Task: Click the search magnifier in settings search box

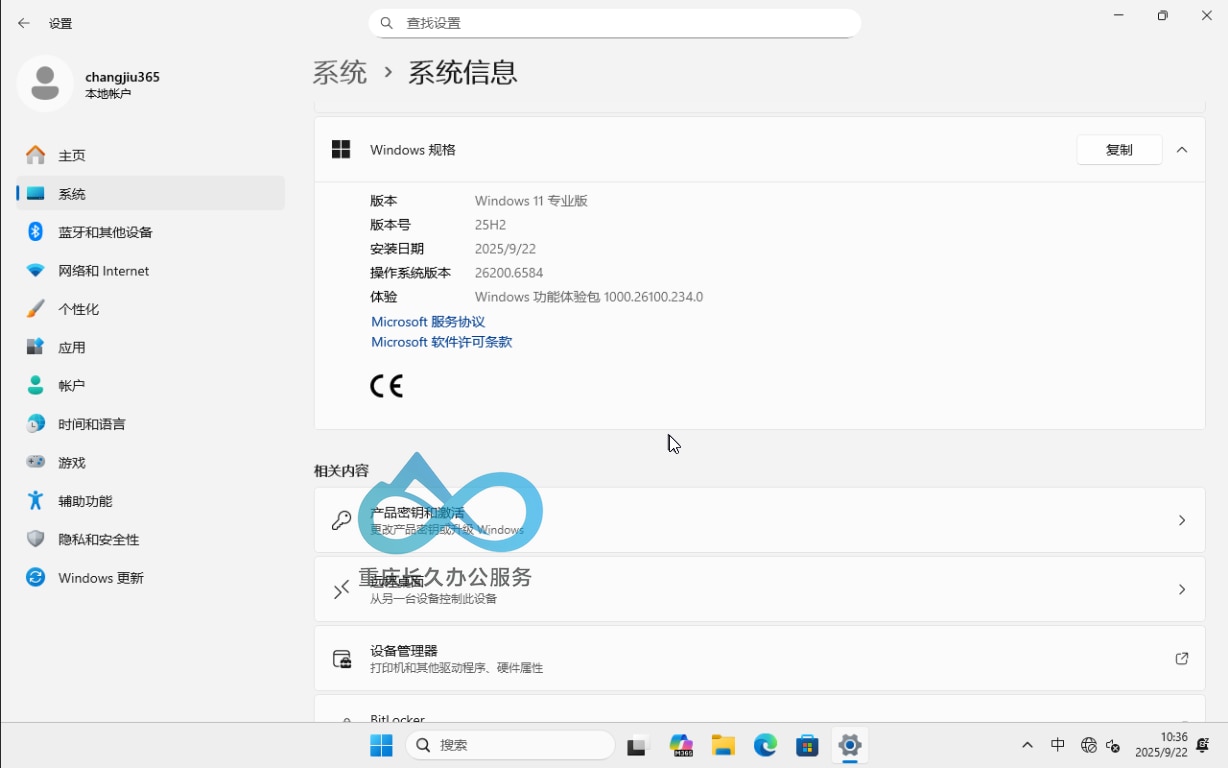Action: click(387, 23)
